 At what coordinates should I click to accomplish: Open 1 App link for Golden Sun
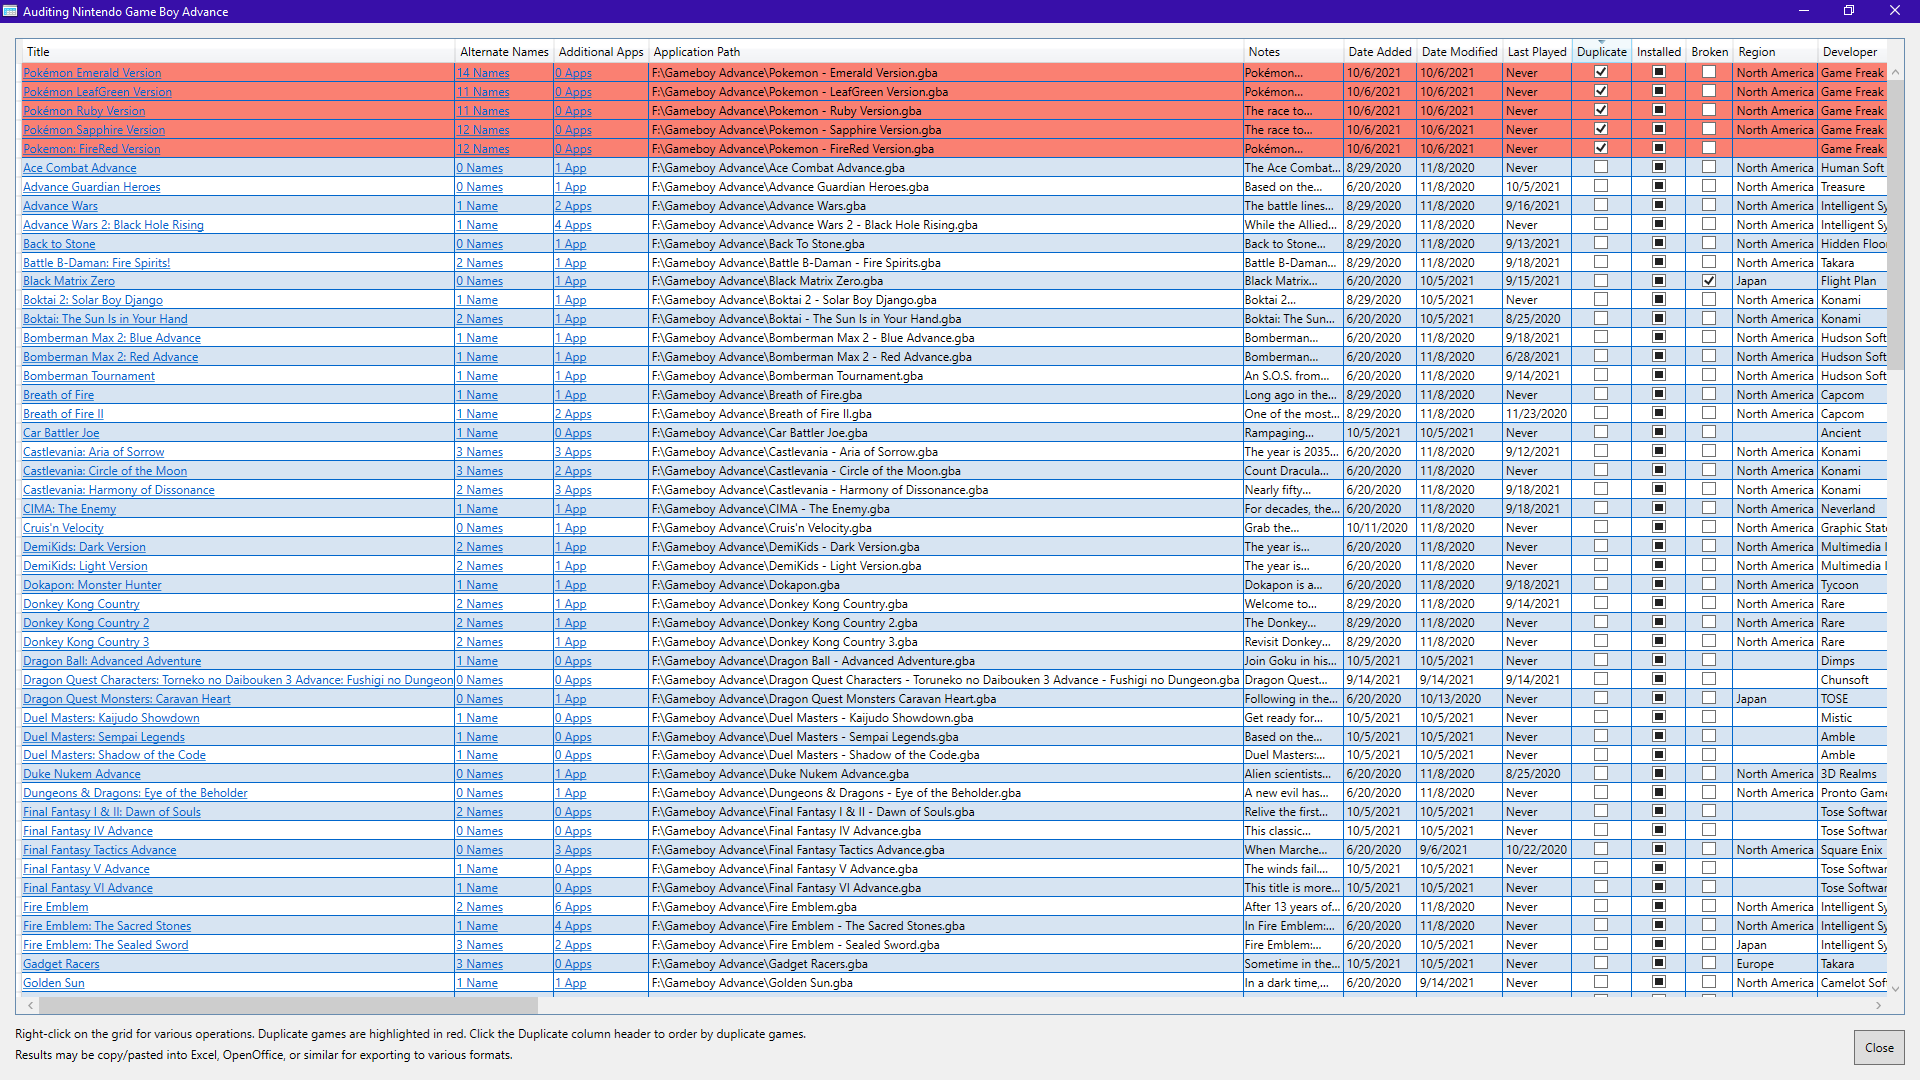point(570,983)
